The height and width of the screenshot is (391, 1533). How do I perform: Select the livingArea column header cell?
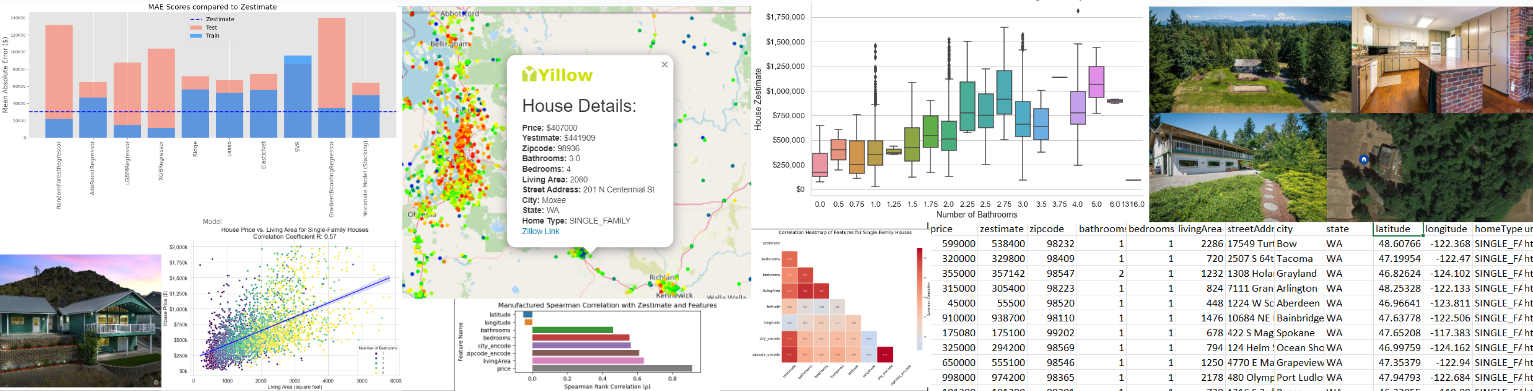(x=1200, y=229)
